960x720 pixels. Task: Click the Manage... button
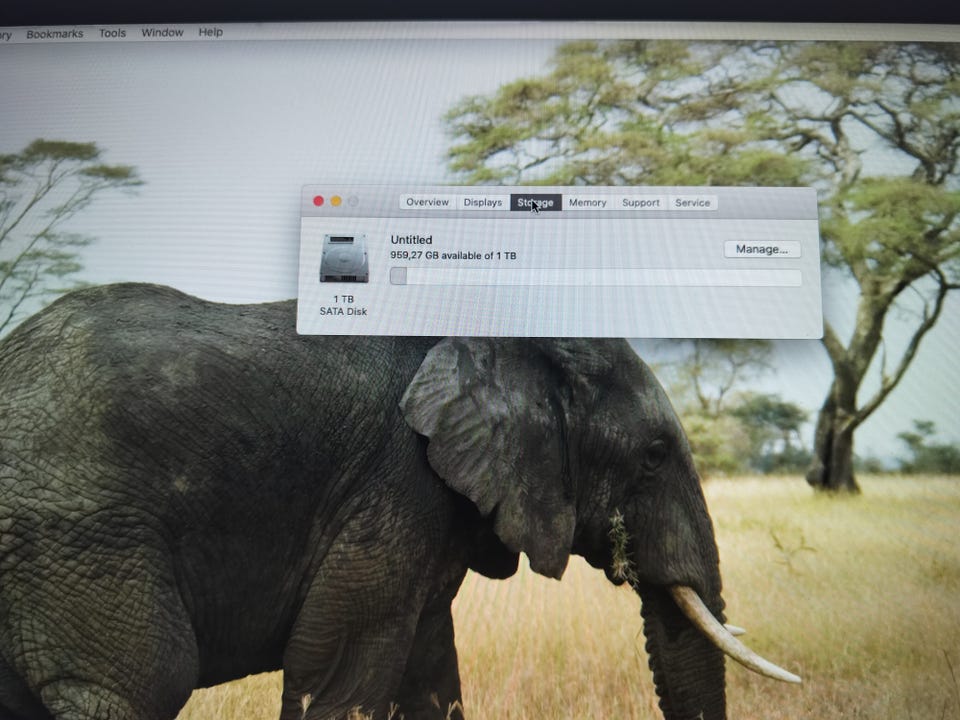click(762, 249)
